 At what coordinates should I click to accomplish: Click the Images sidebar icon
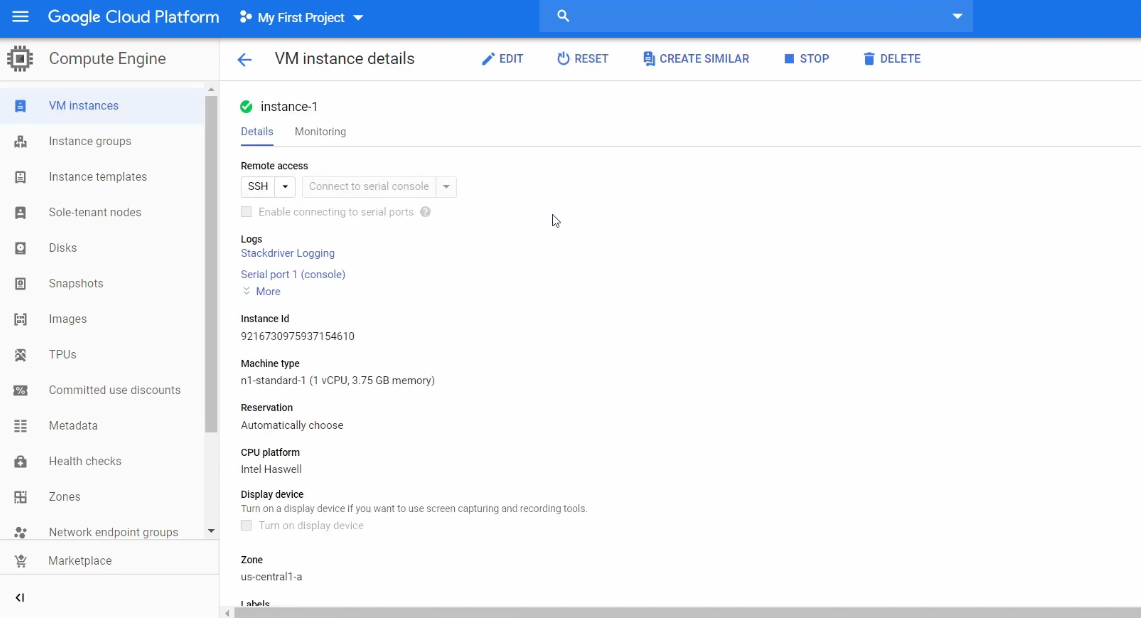coord(20,319)
